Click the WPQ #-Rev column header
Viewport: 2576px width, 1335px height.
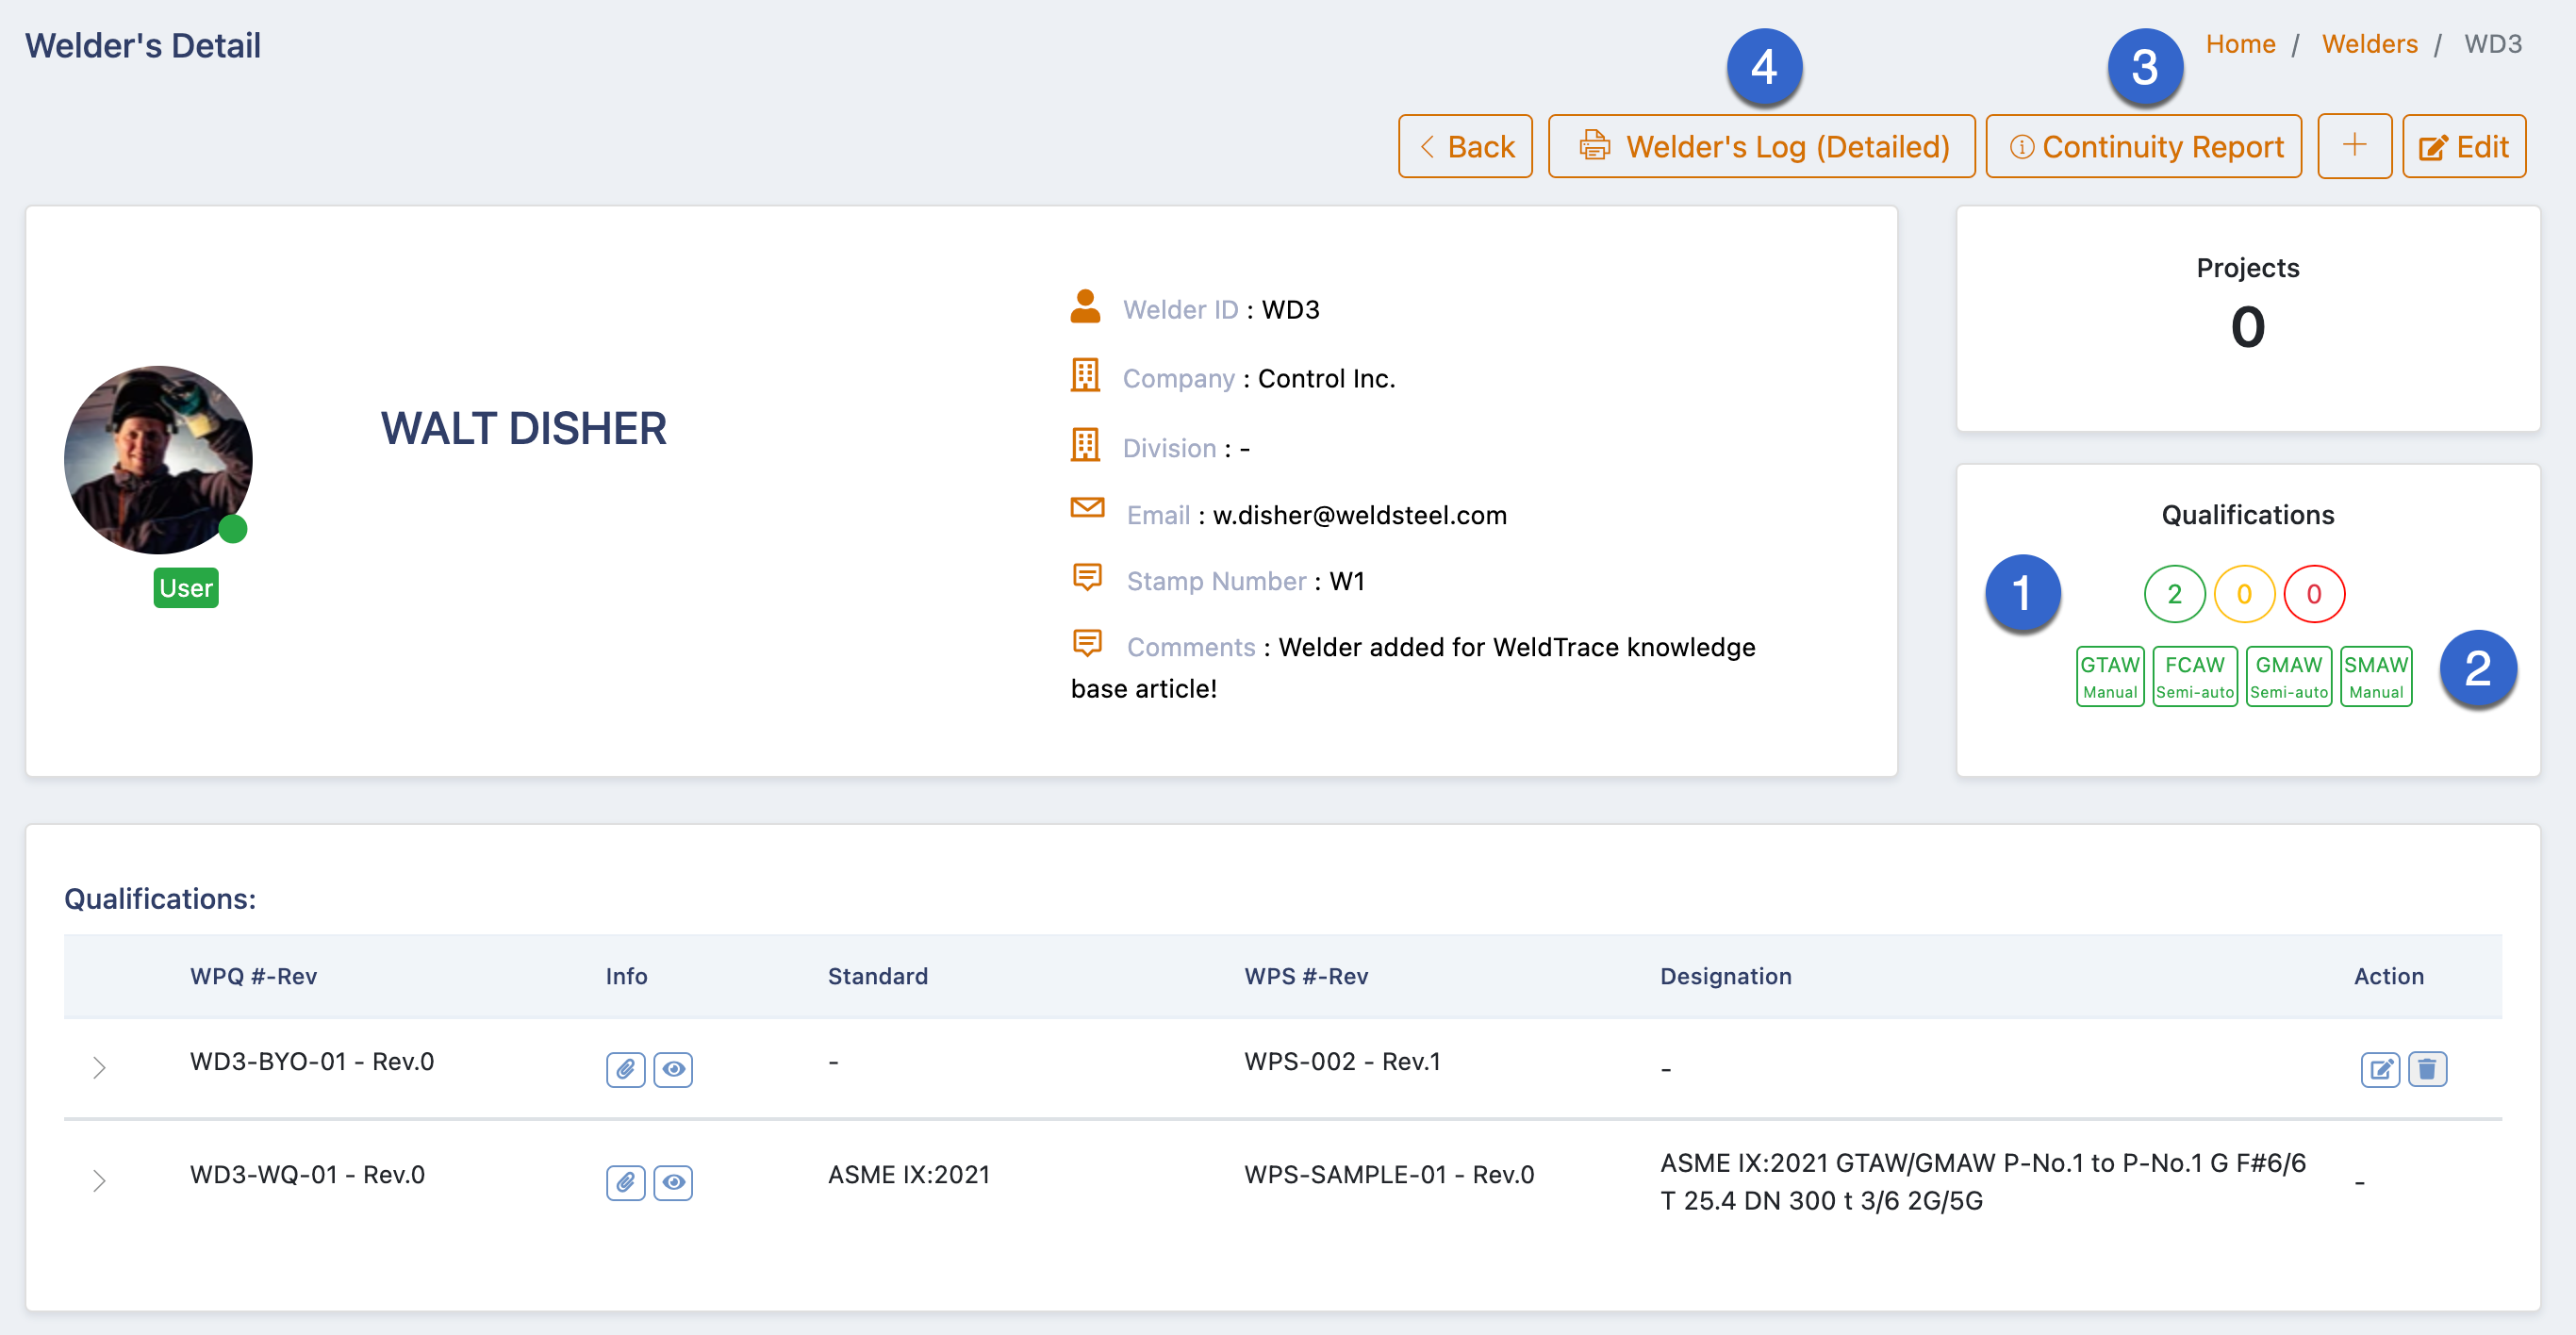point(253,976)
